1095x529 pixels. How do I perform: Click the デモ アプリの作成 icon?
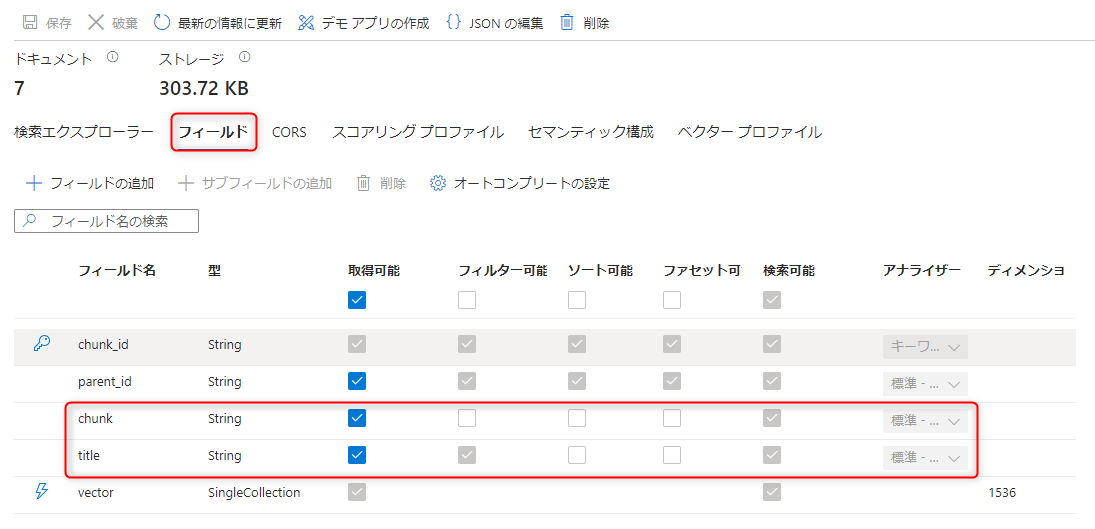tap(306, 22)
